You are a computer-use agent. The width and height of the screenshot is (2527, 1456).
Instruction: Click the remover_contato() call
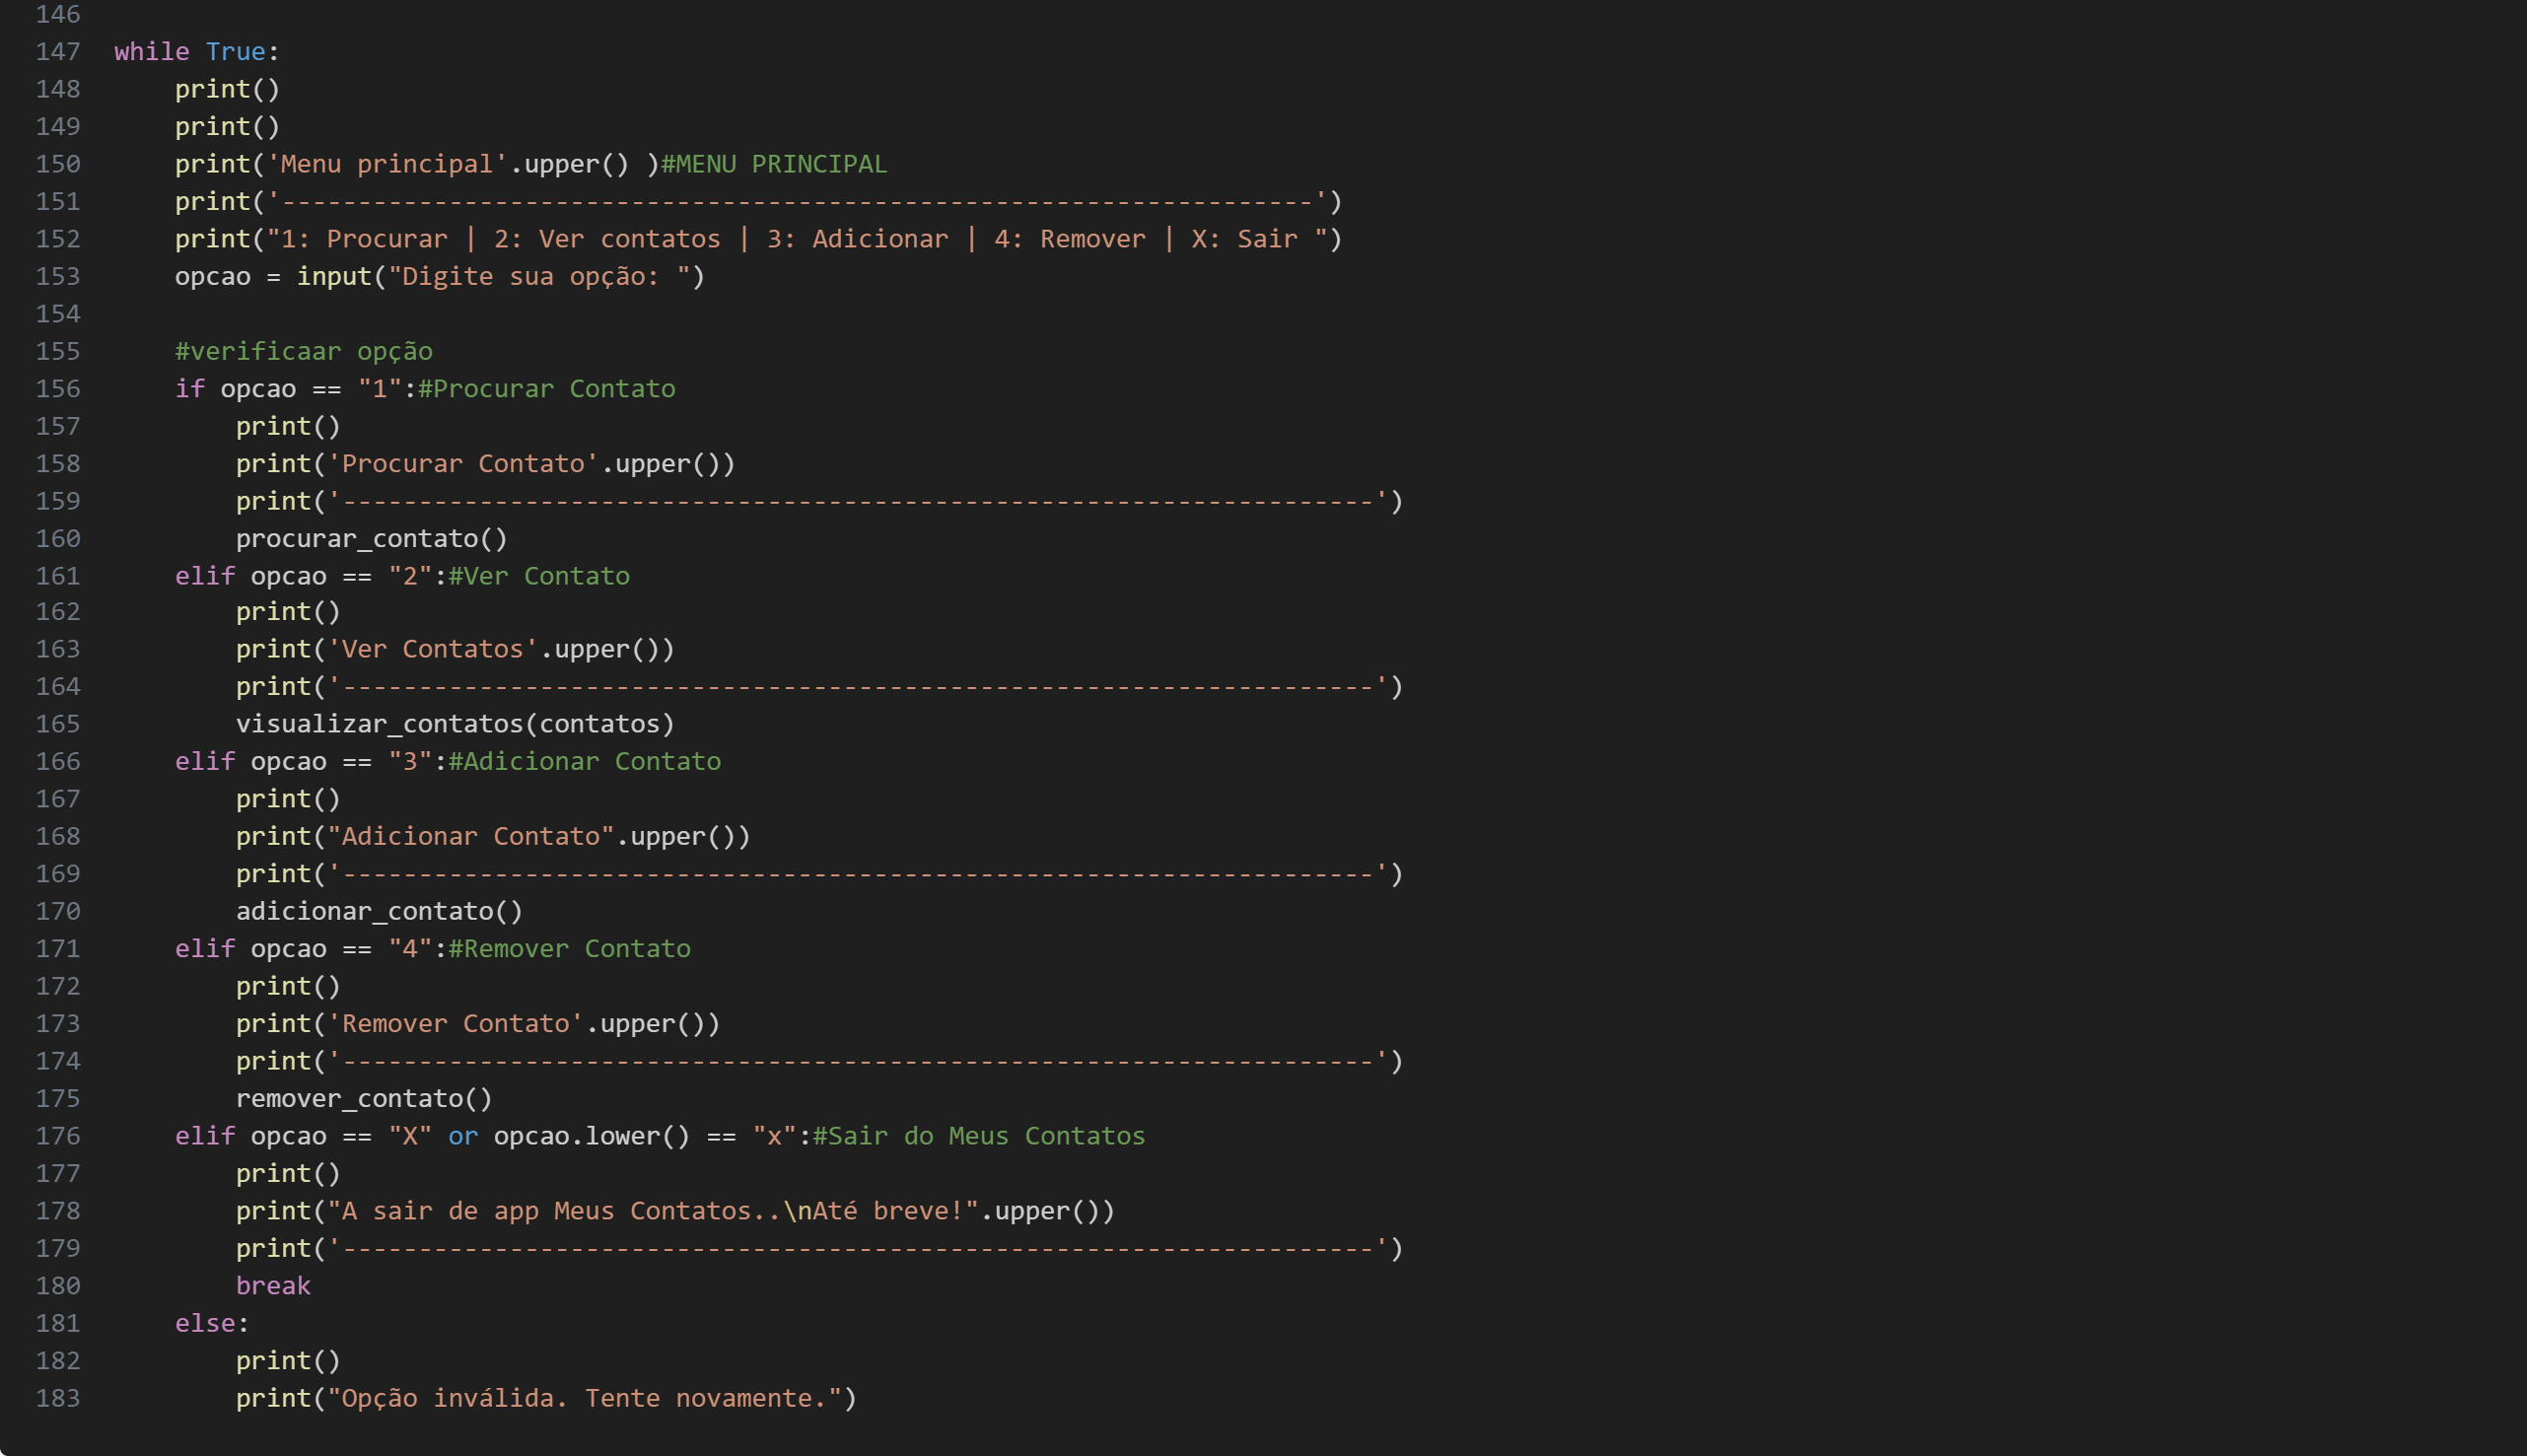[x=364, y=1099]
